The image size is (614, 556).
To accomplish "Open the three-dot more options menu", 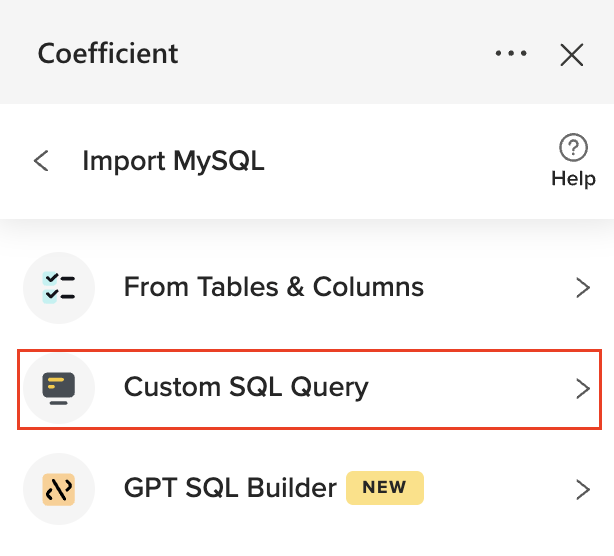I will coord(510,53).
